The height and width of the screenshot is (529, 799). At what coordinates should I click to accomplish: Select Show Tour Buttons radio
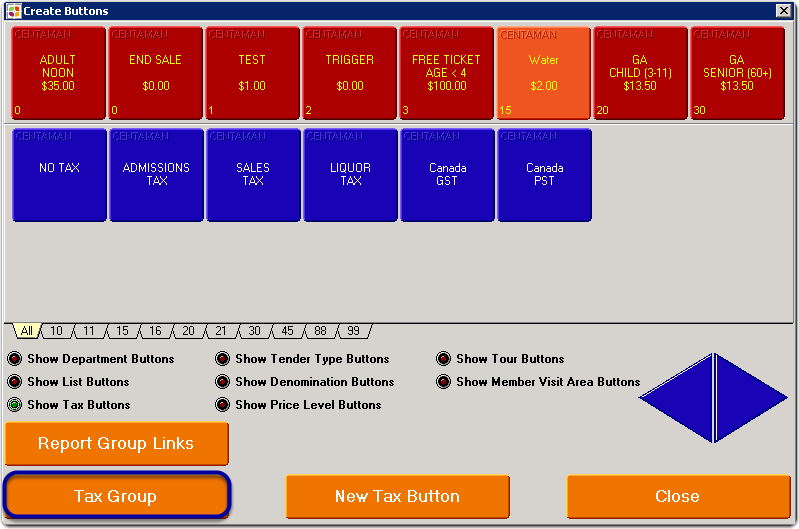click(500, 359)
